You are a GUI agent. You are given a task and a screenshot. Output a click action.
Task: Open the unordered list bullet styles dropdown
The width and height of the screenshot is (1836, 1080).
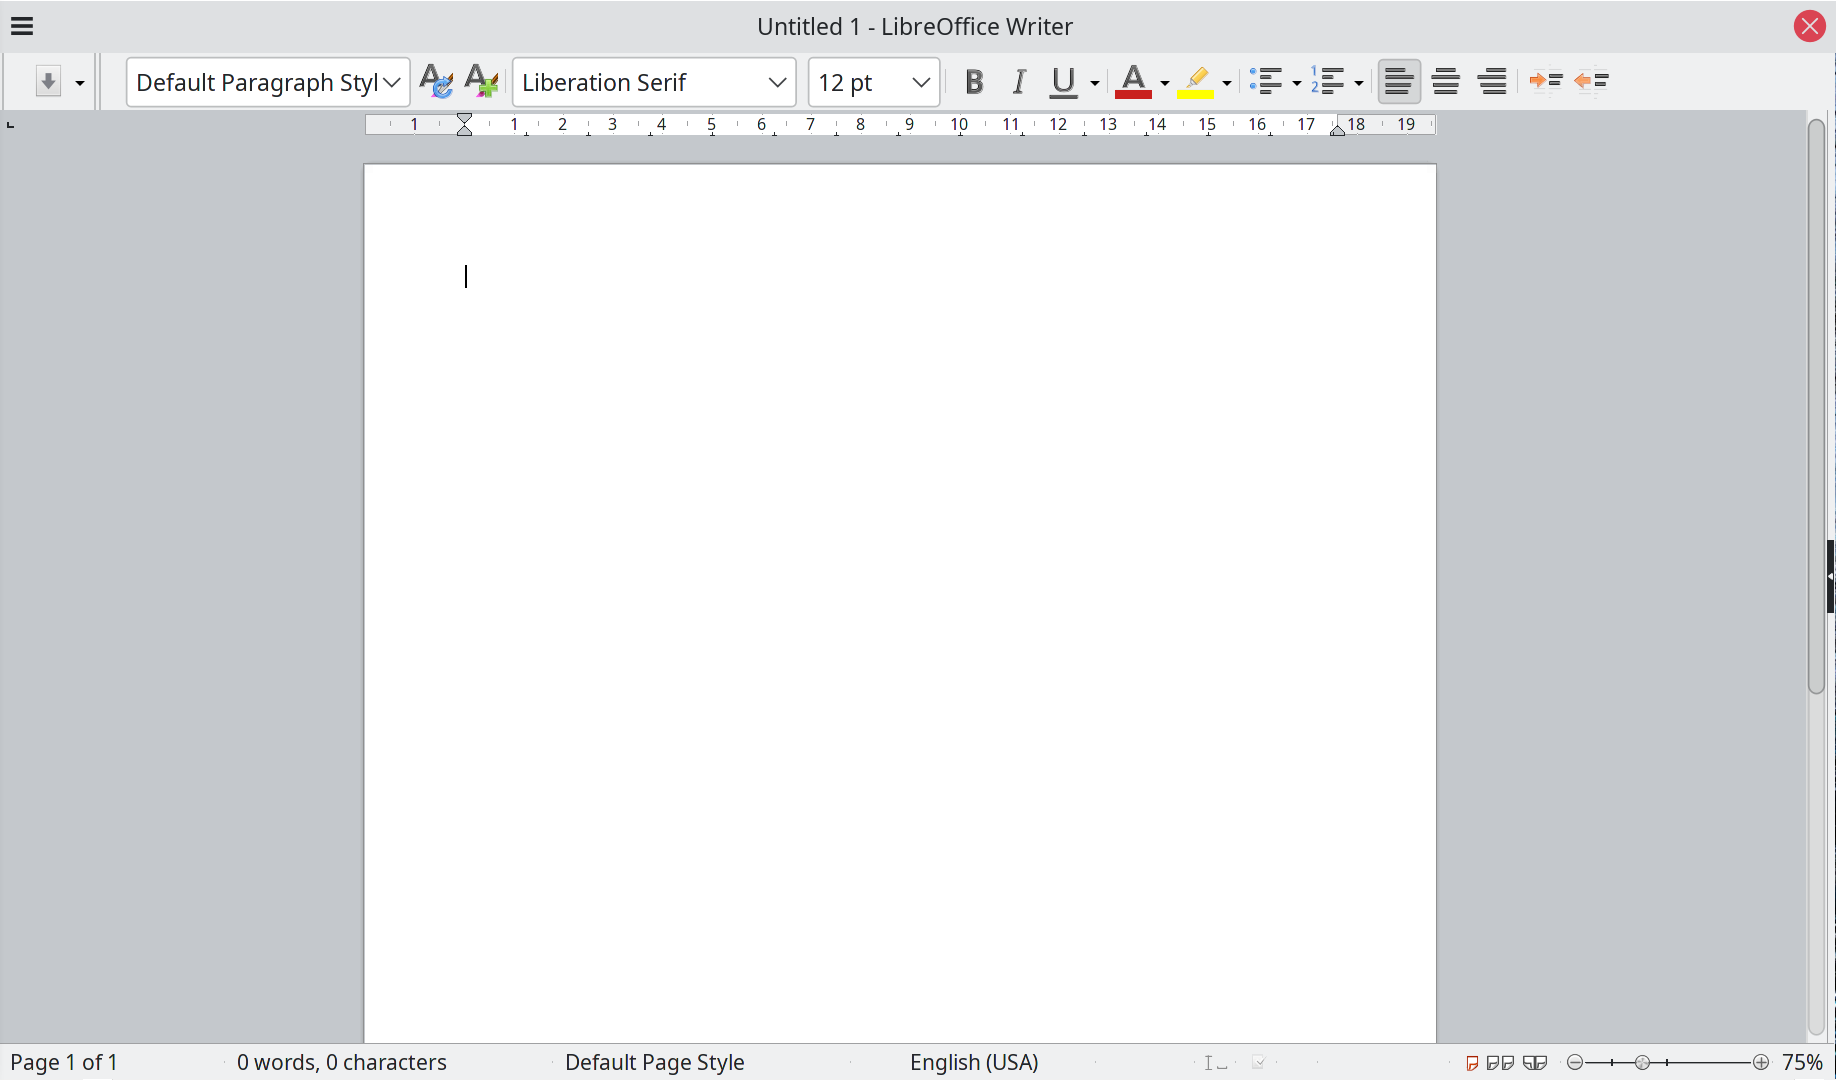1297,83
